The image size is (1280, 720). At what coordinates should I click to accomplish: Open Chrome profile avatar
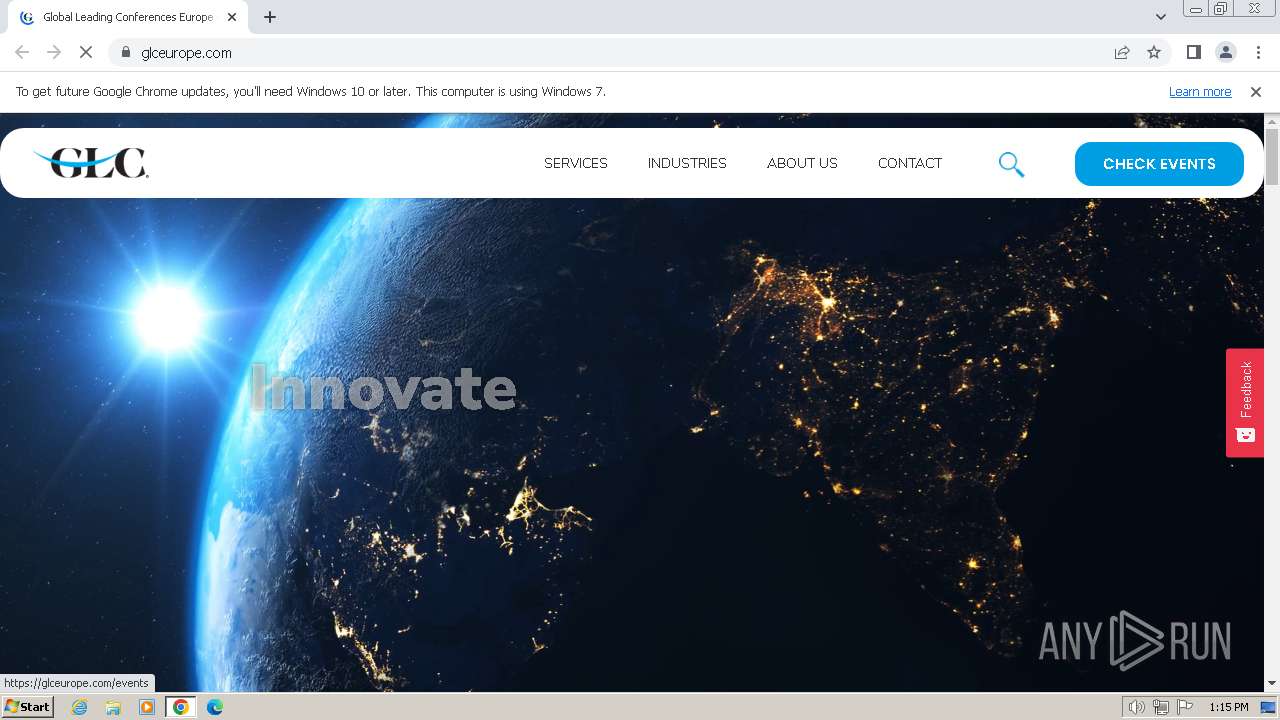1225,52
